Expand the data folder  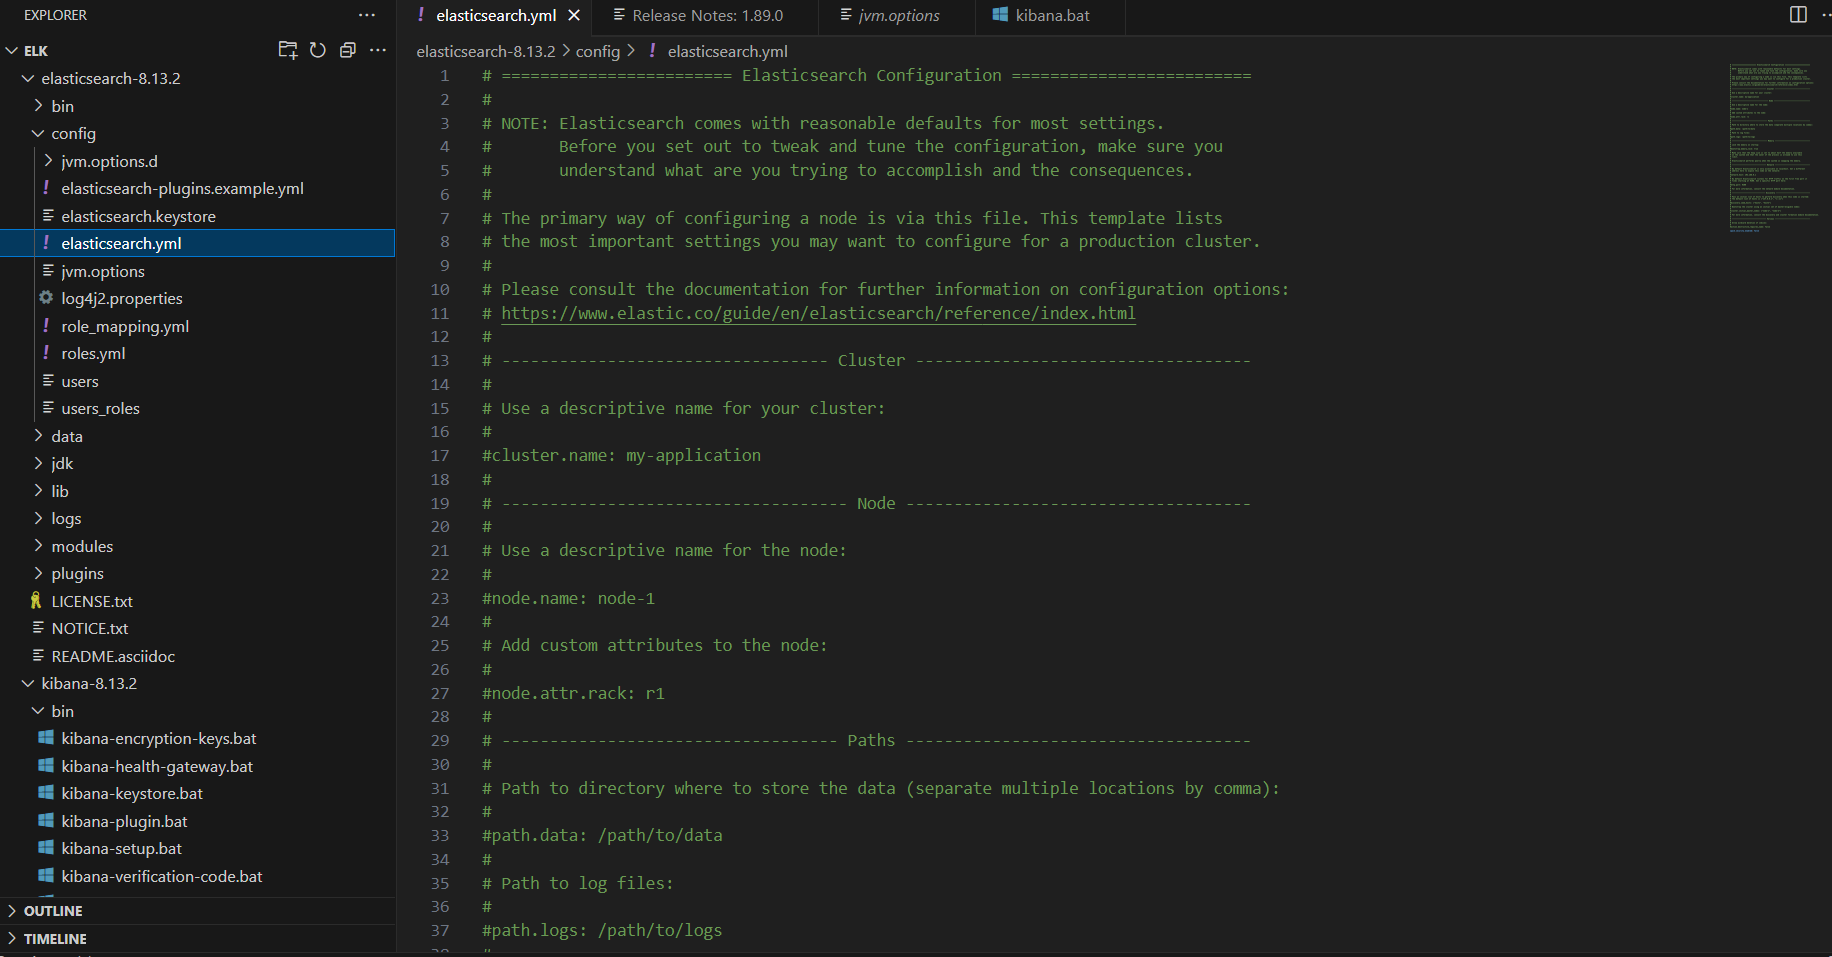[x=38, y=436]
